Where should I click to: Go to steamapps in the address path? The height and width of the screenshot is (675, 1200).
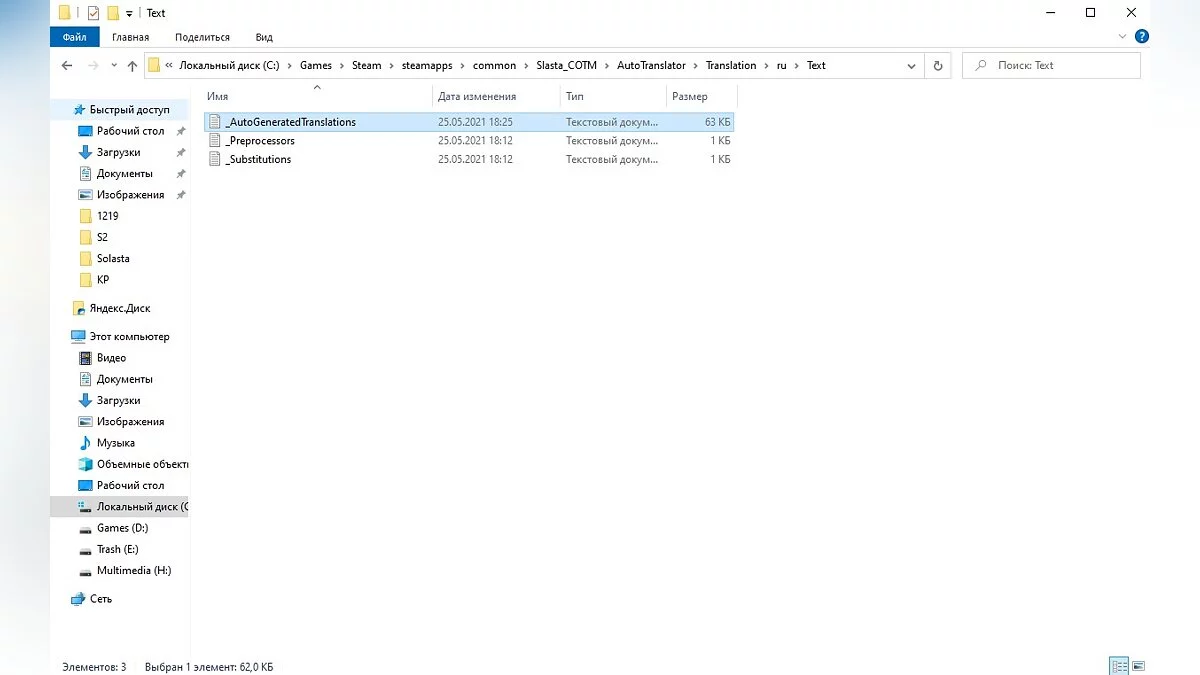(428, 65)
